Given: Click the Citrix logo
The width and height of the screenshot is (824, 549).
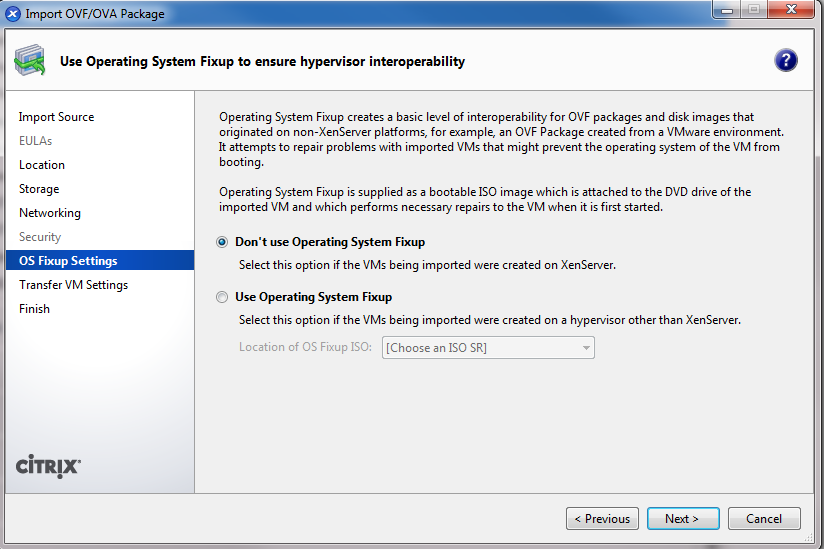Looking at the screenshot, I should click(49, 466).
